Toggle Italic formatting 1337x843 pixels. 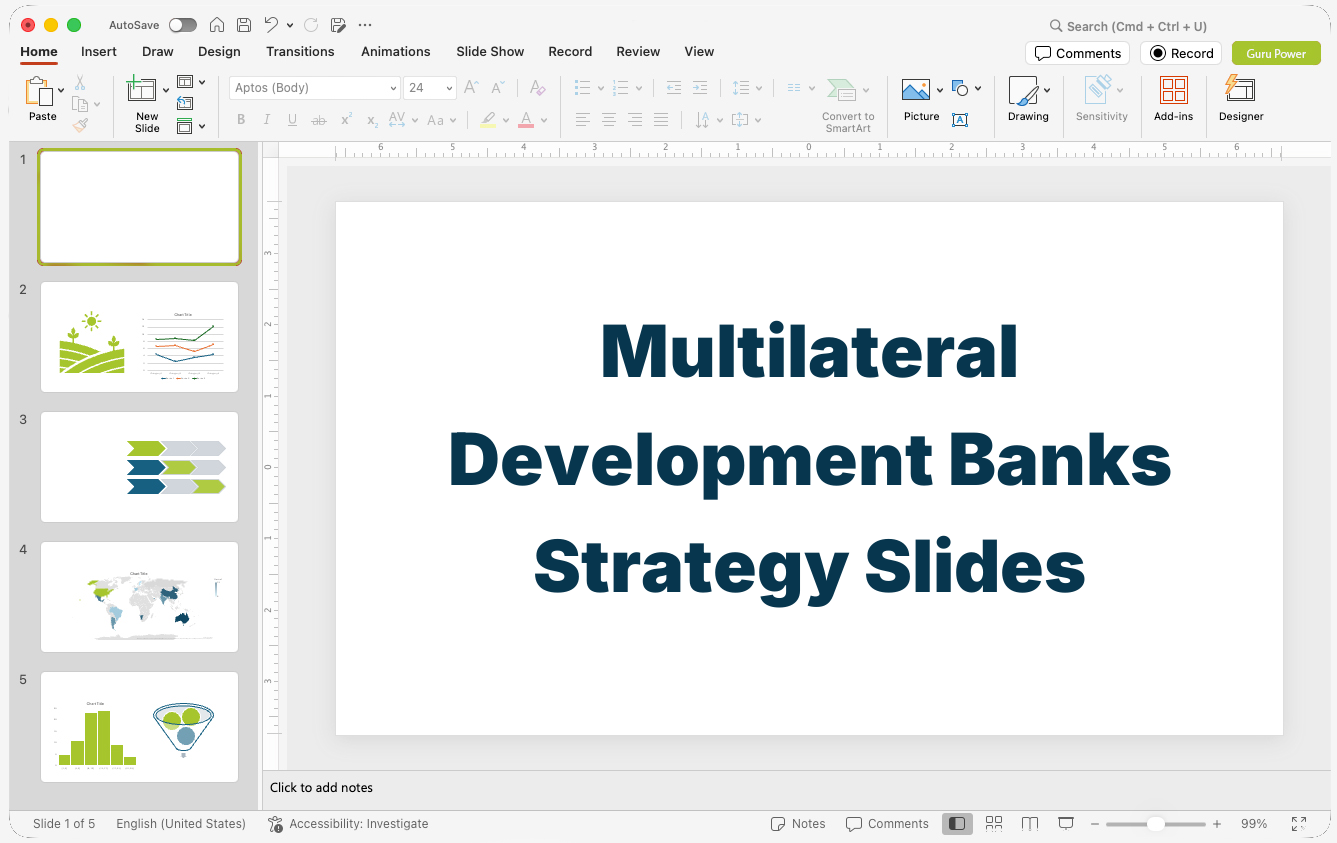click(x=267, y=120)
